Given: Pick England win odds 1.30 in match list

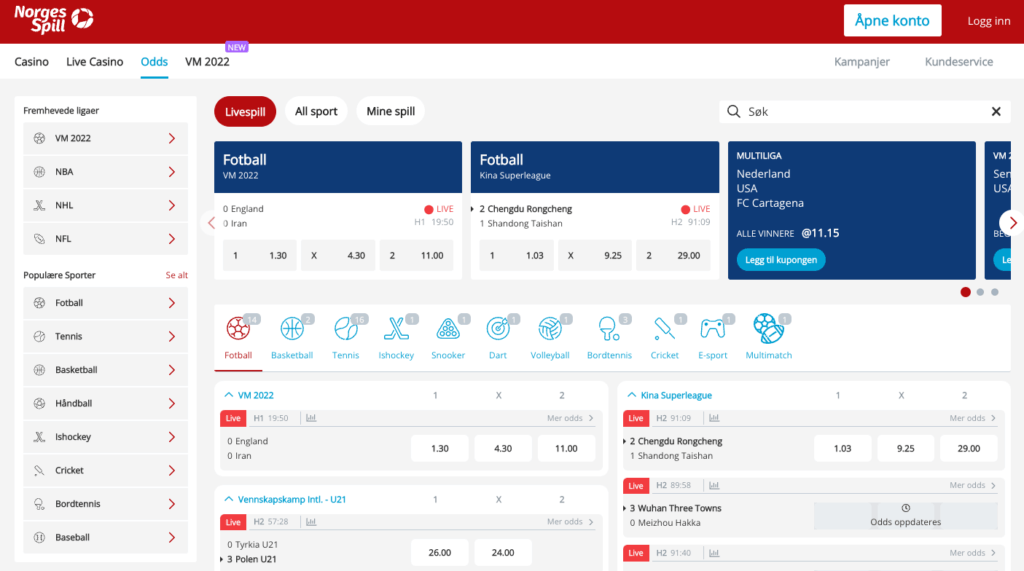Looking at the screenshot, I should 440,448.
